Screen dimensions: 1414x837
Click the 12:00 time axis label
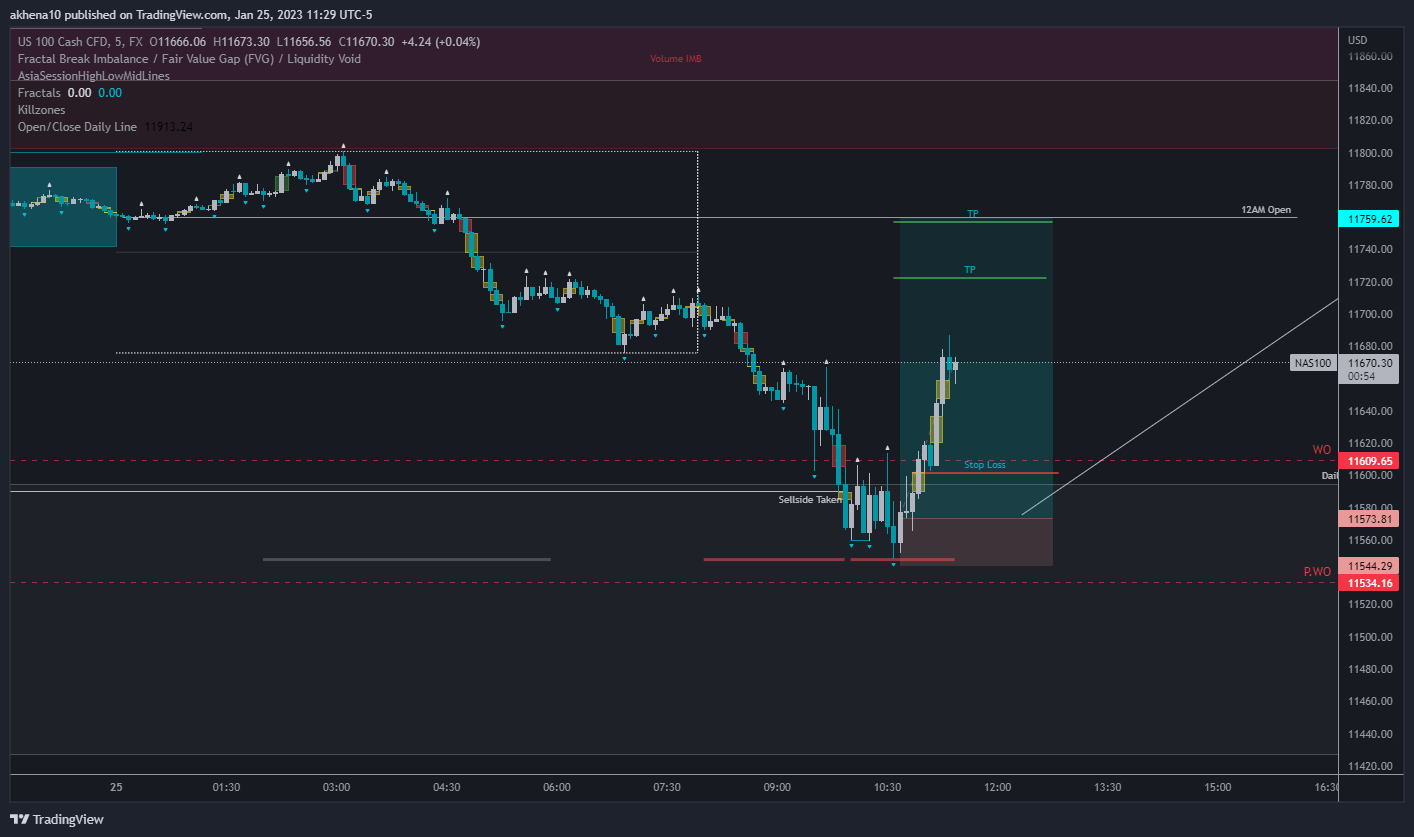click(998, 787)
